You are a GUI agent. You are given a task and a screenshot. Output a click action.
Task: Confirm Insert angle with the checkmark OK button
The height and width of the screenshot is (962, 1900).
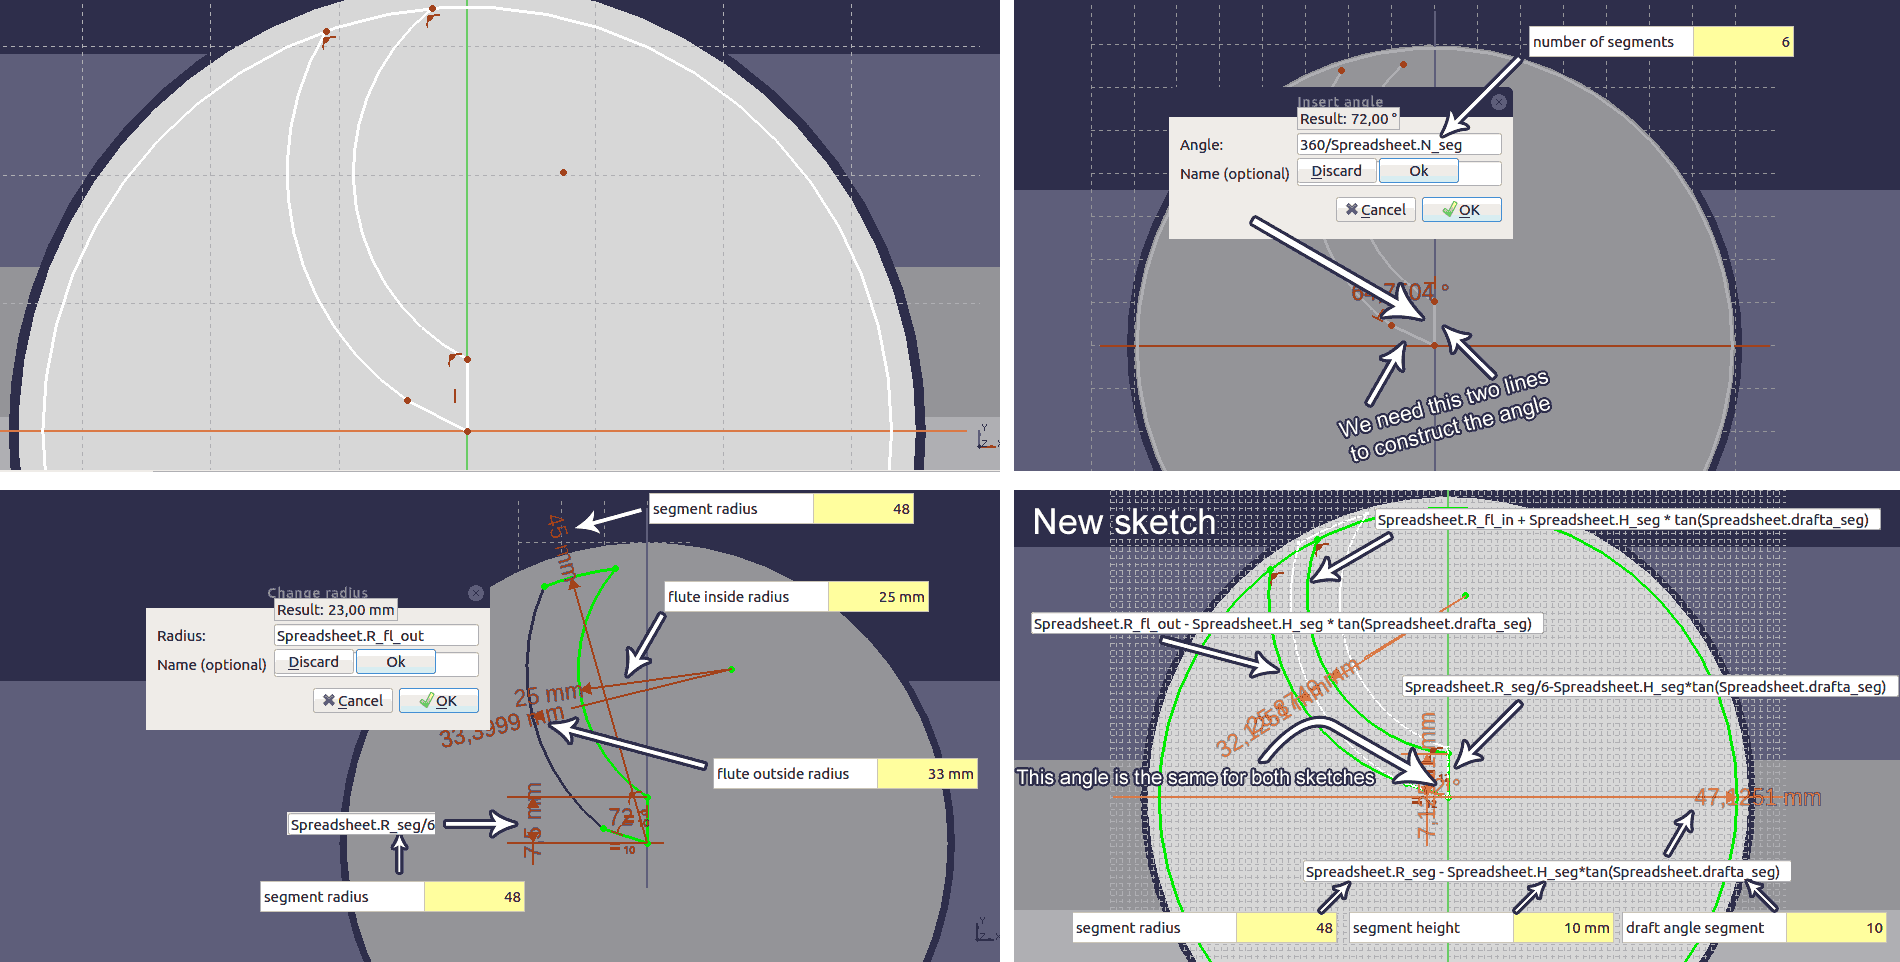tap(1462, 210)
